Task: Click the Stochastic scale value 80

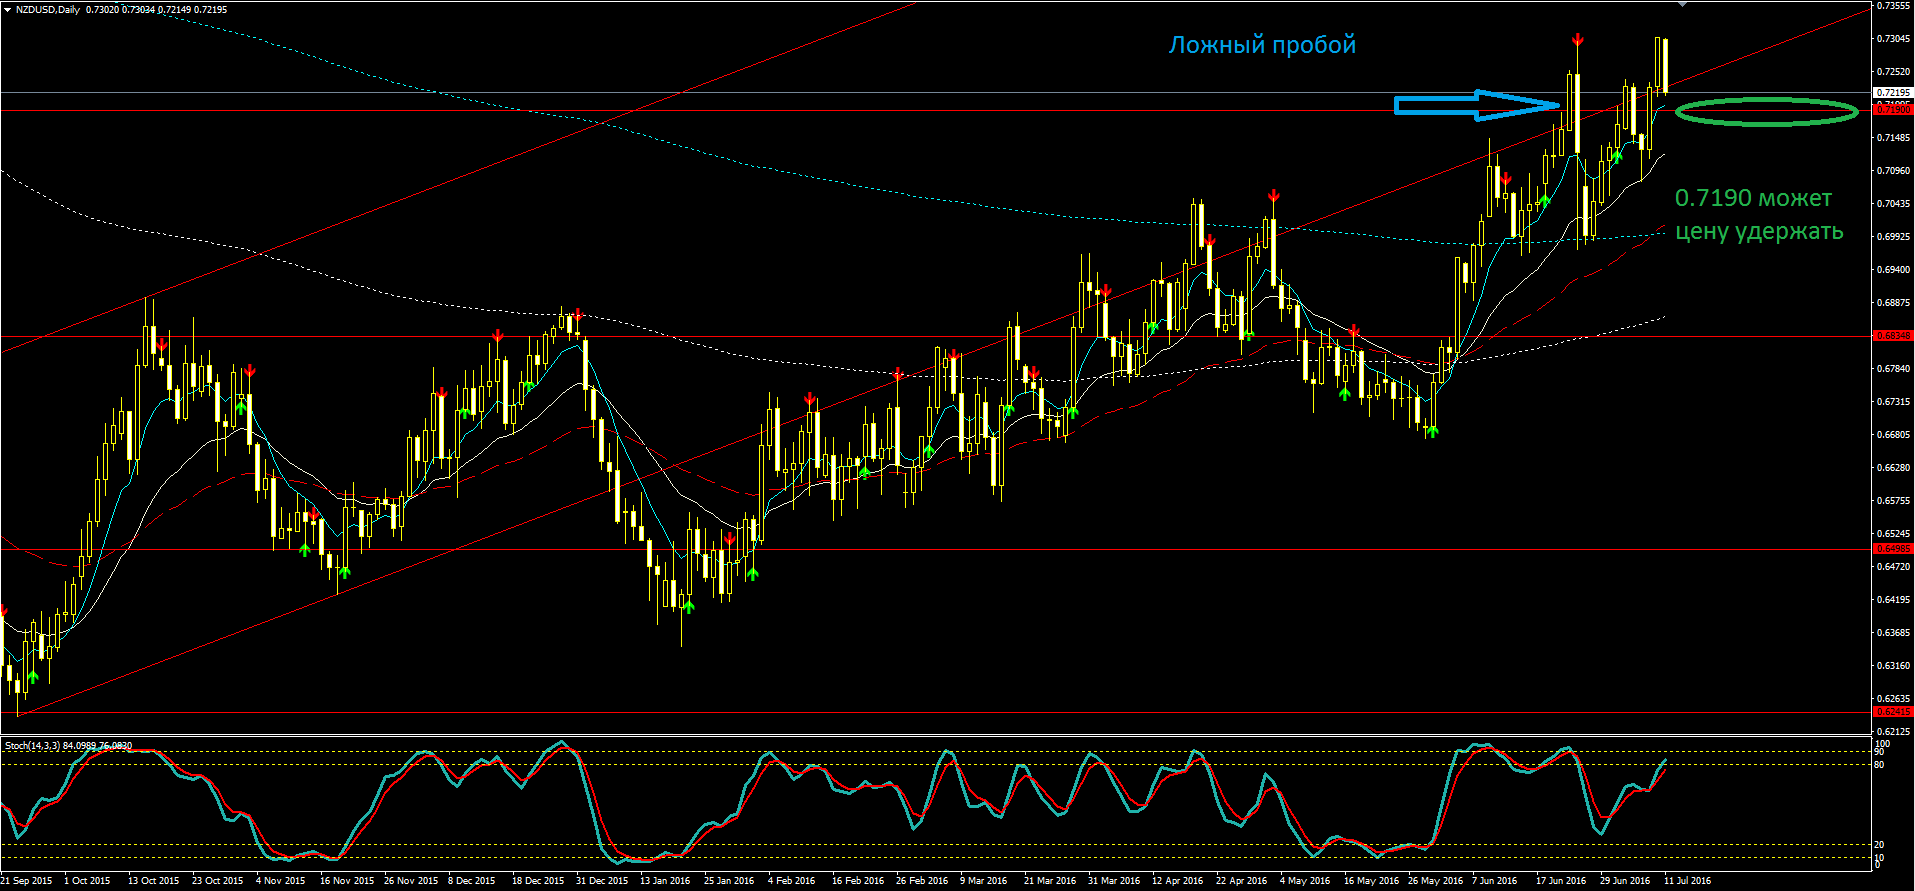Action: [1880, 765]
